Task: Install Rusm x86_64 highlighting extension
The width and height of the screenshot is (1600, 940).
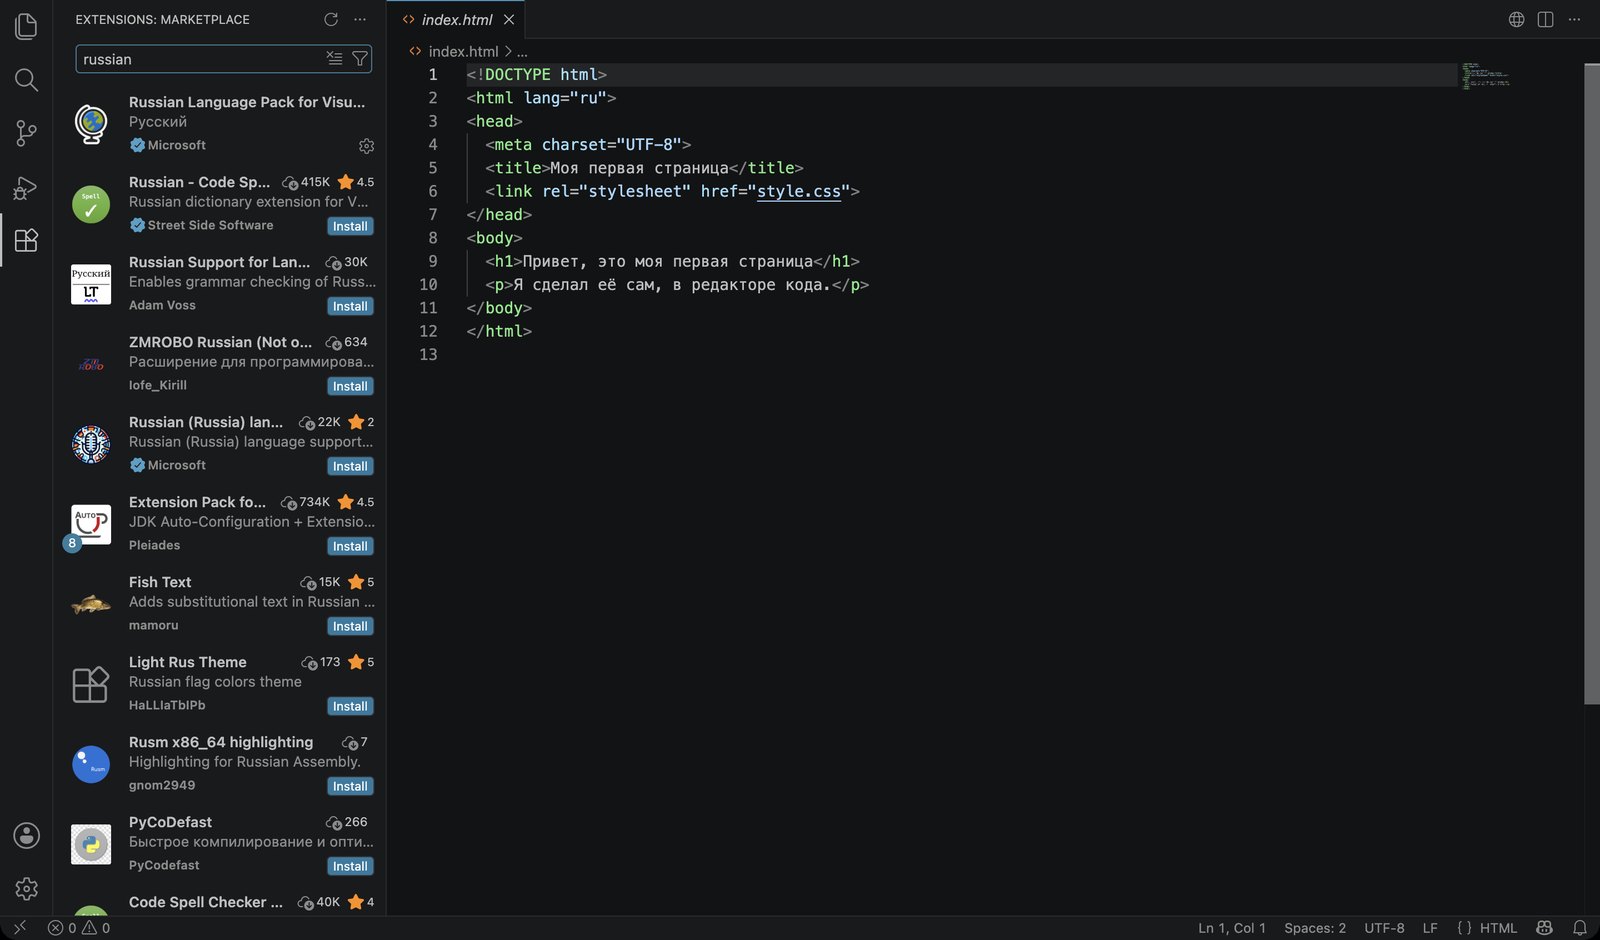Action: coord(350,786)
